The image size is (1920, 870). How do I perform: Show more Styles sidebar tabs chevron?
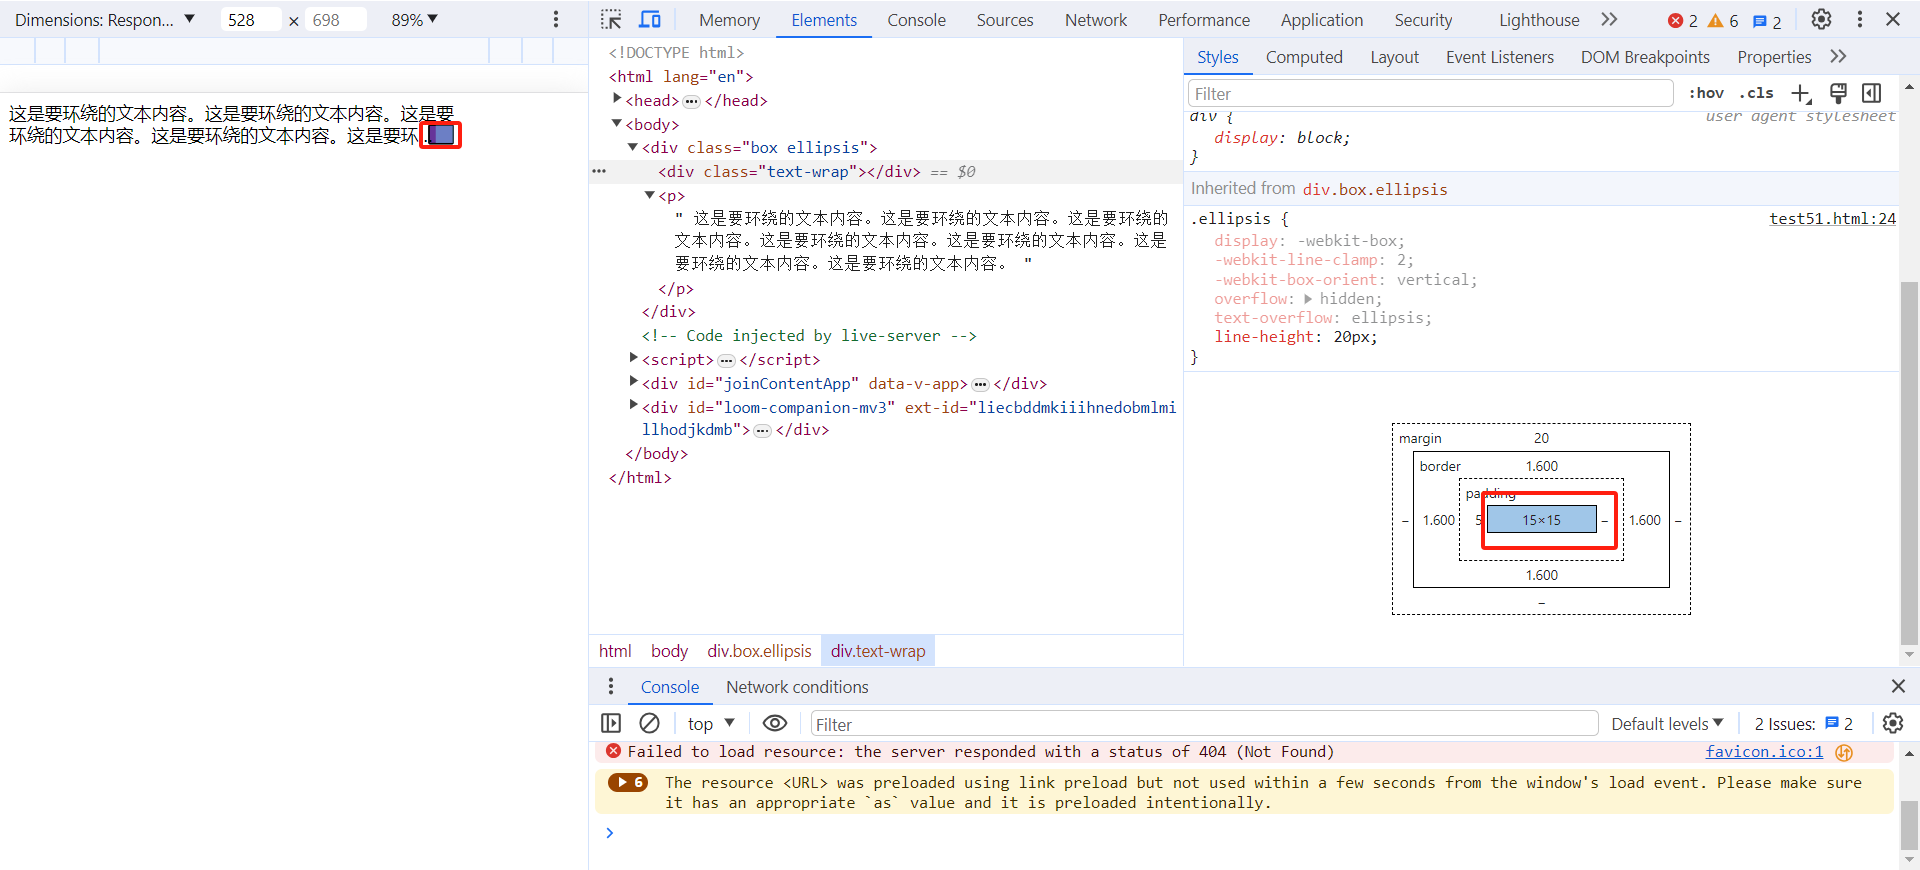click(1838, 57)
